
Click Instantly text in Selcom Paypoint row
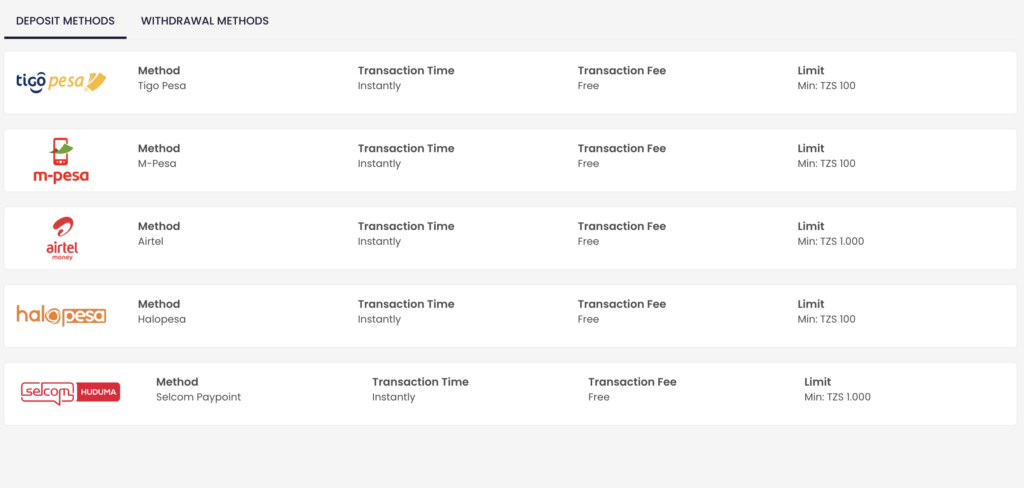coord(394,397)
